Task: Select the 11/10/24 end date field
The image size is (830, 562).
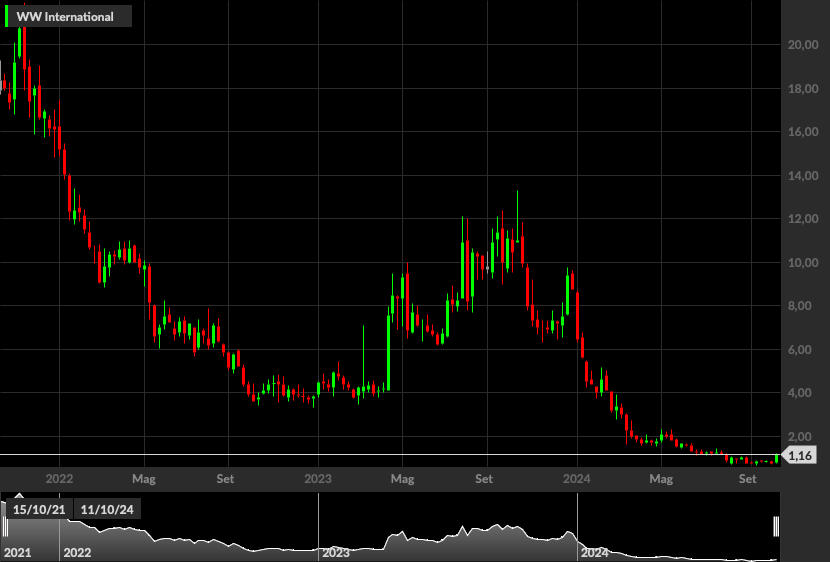Action: (107, 510)
